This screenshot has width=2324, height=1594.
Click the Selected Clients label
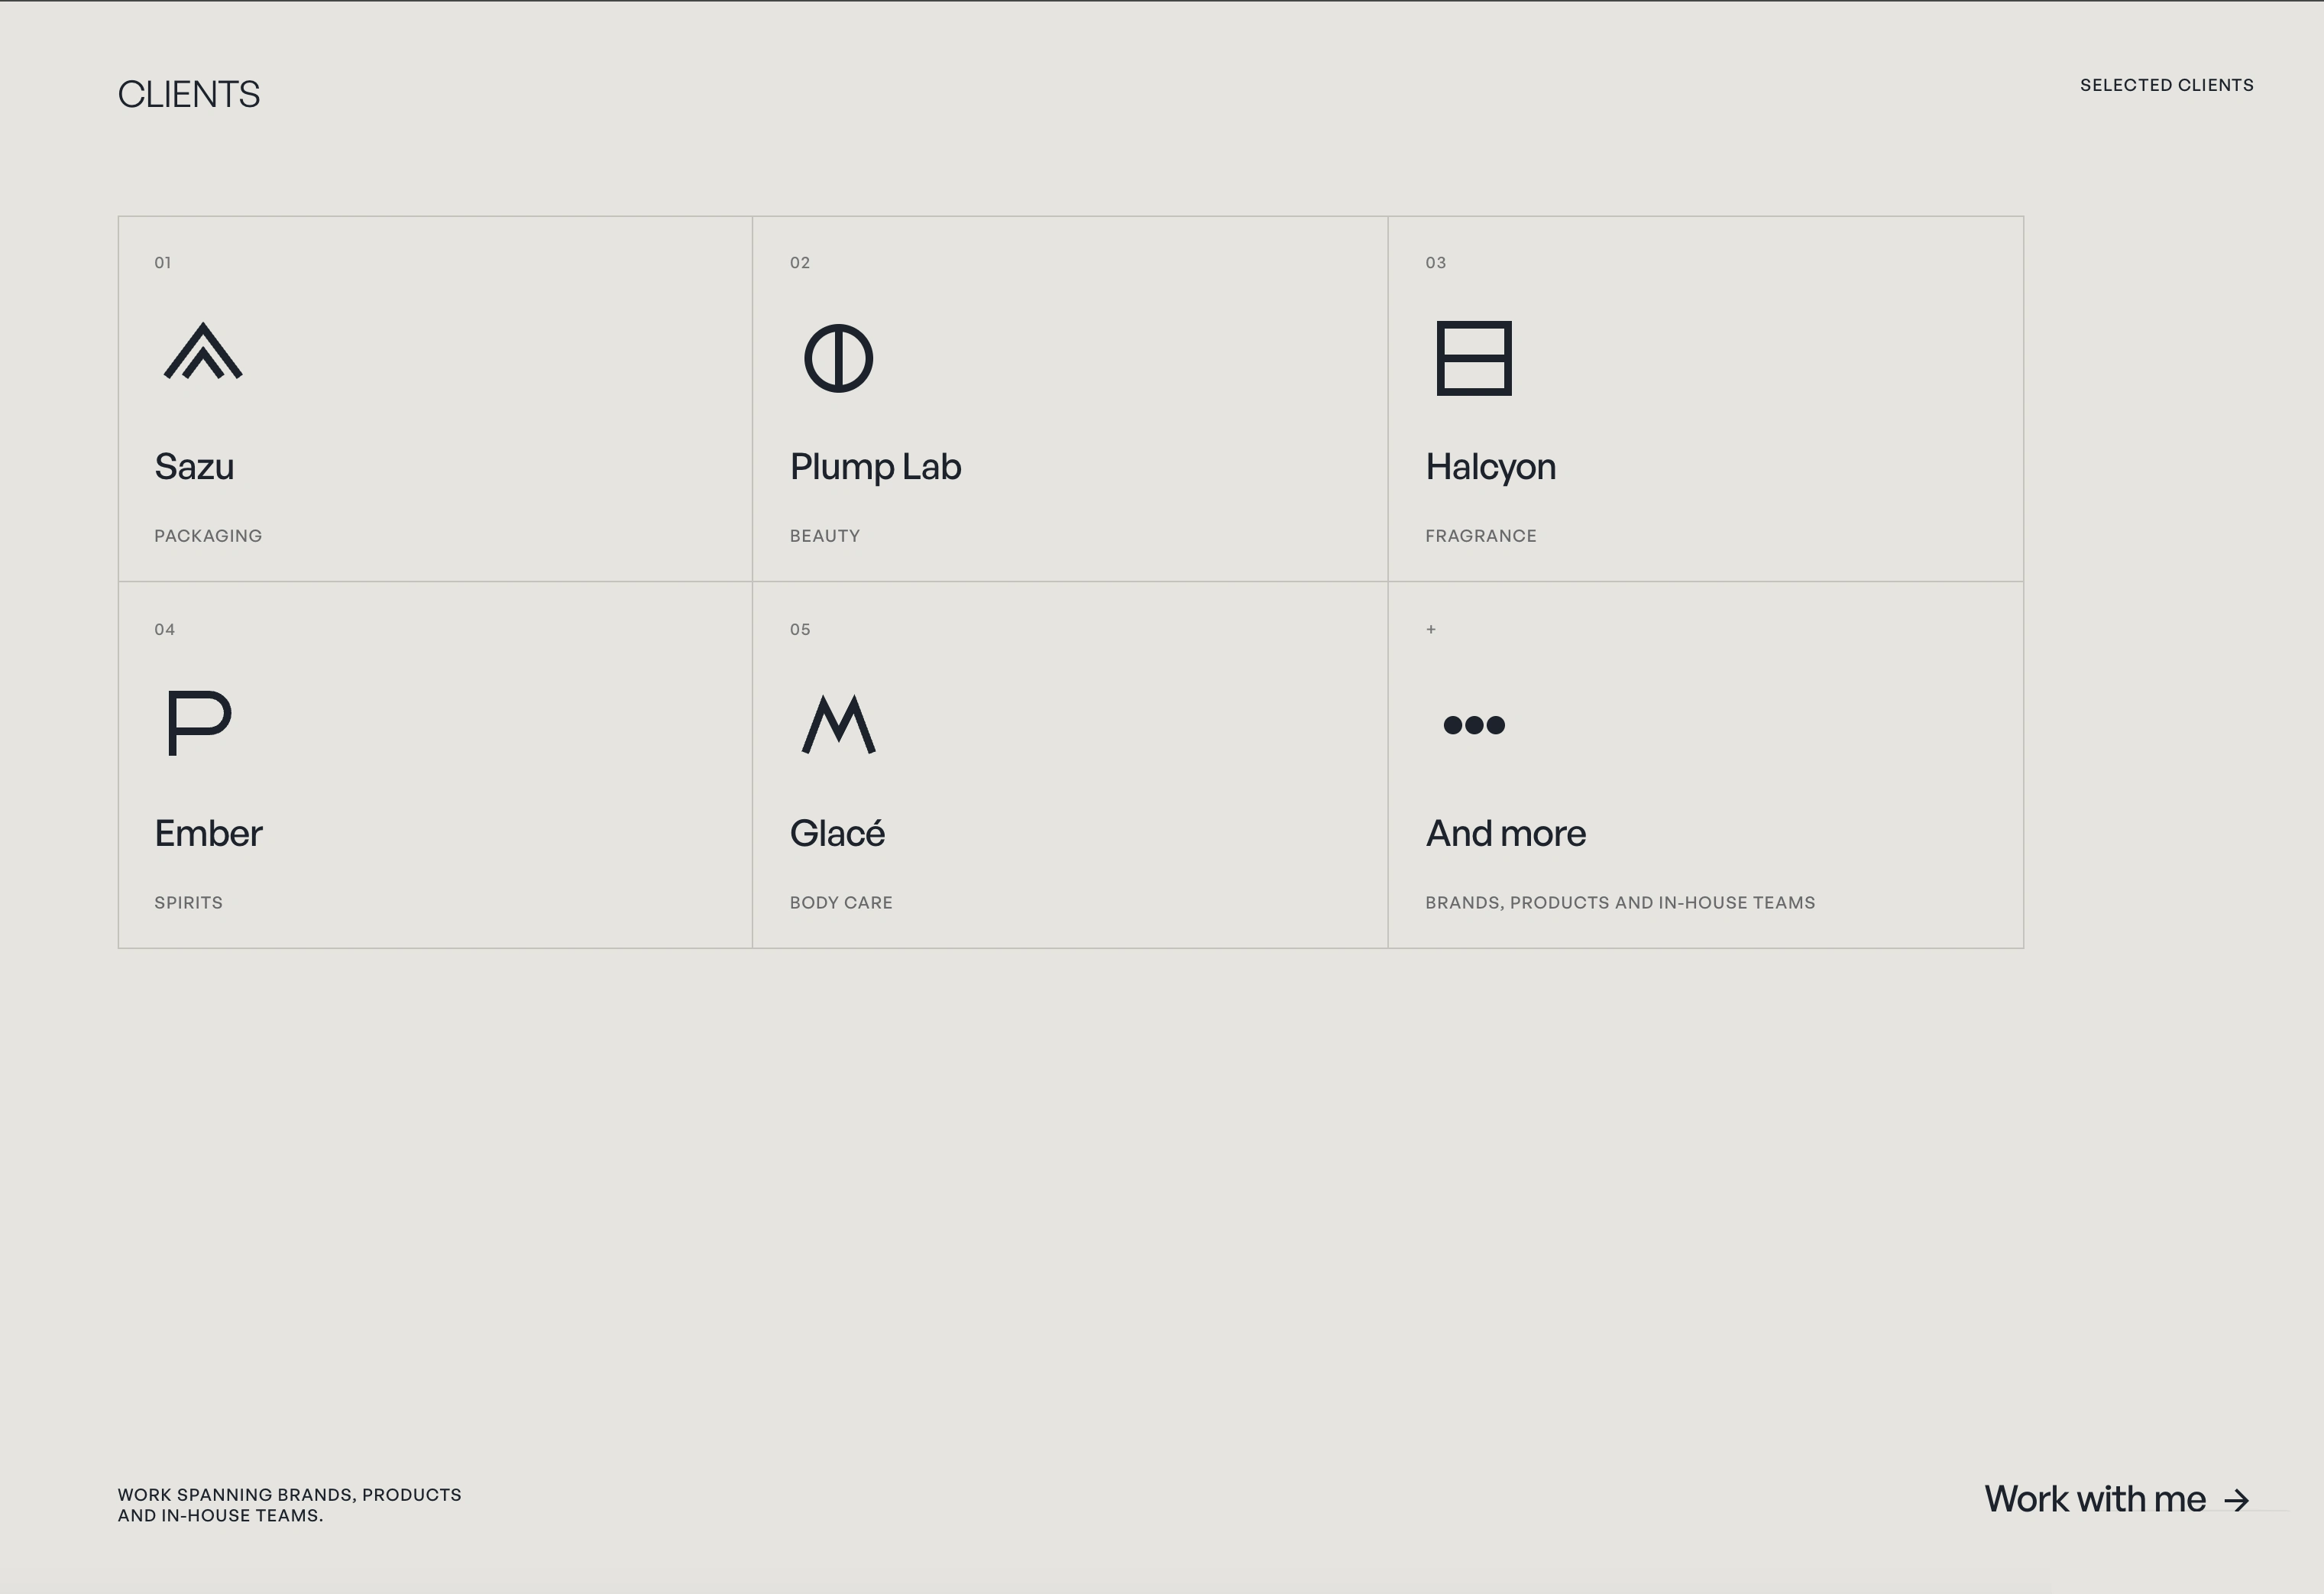pos(2166,85)
